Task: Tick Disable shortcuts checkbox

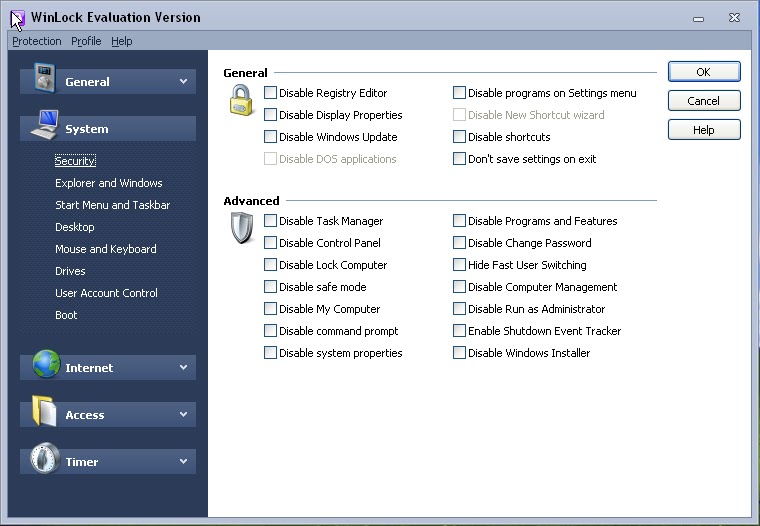Action: coord(459,137)
